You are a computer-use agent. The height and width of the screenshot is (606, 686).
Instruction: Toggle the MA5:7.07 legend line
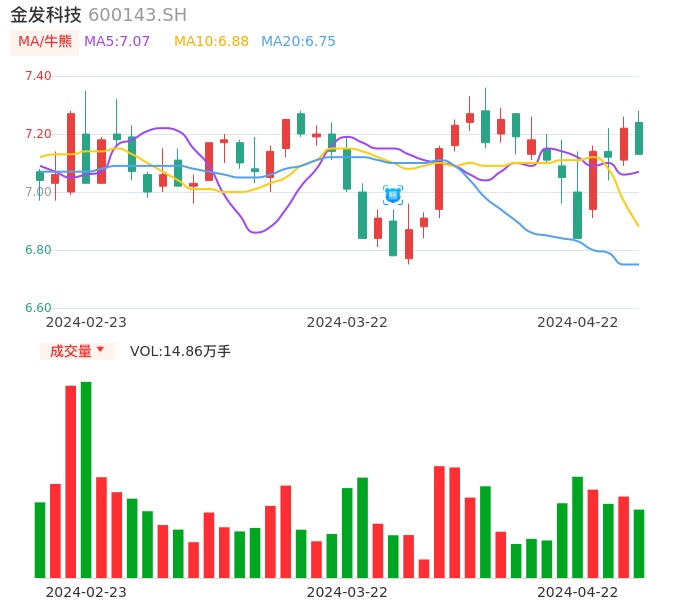pos(117,42)
